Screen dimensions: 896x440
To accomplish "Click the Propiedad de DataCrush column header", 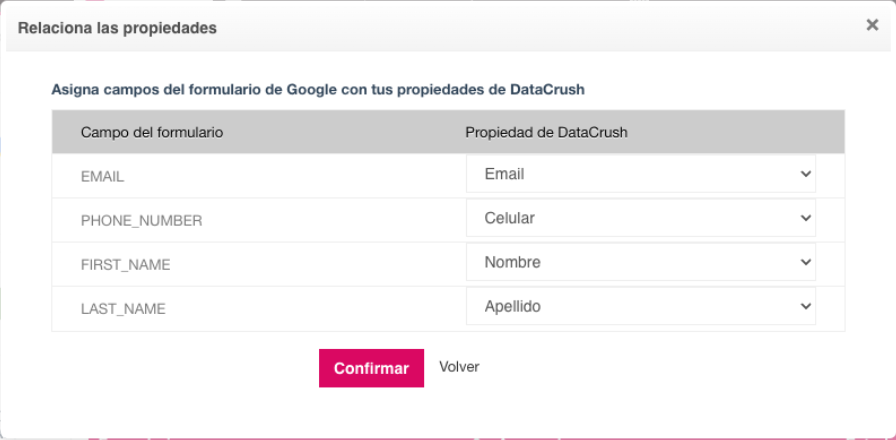I will [546, 132].
